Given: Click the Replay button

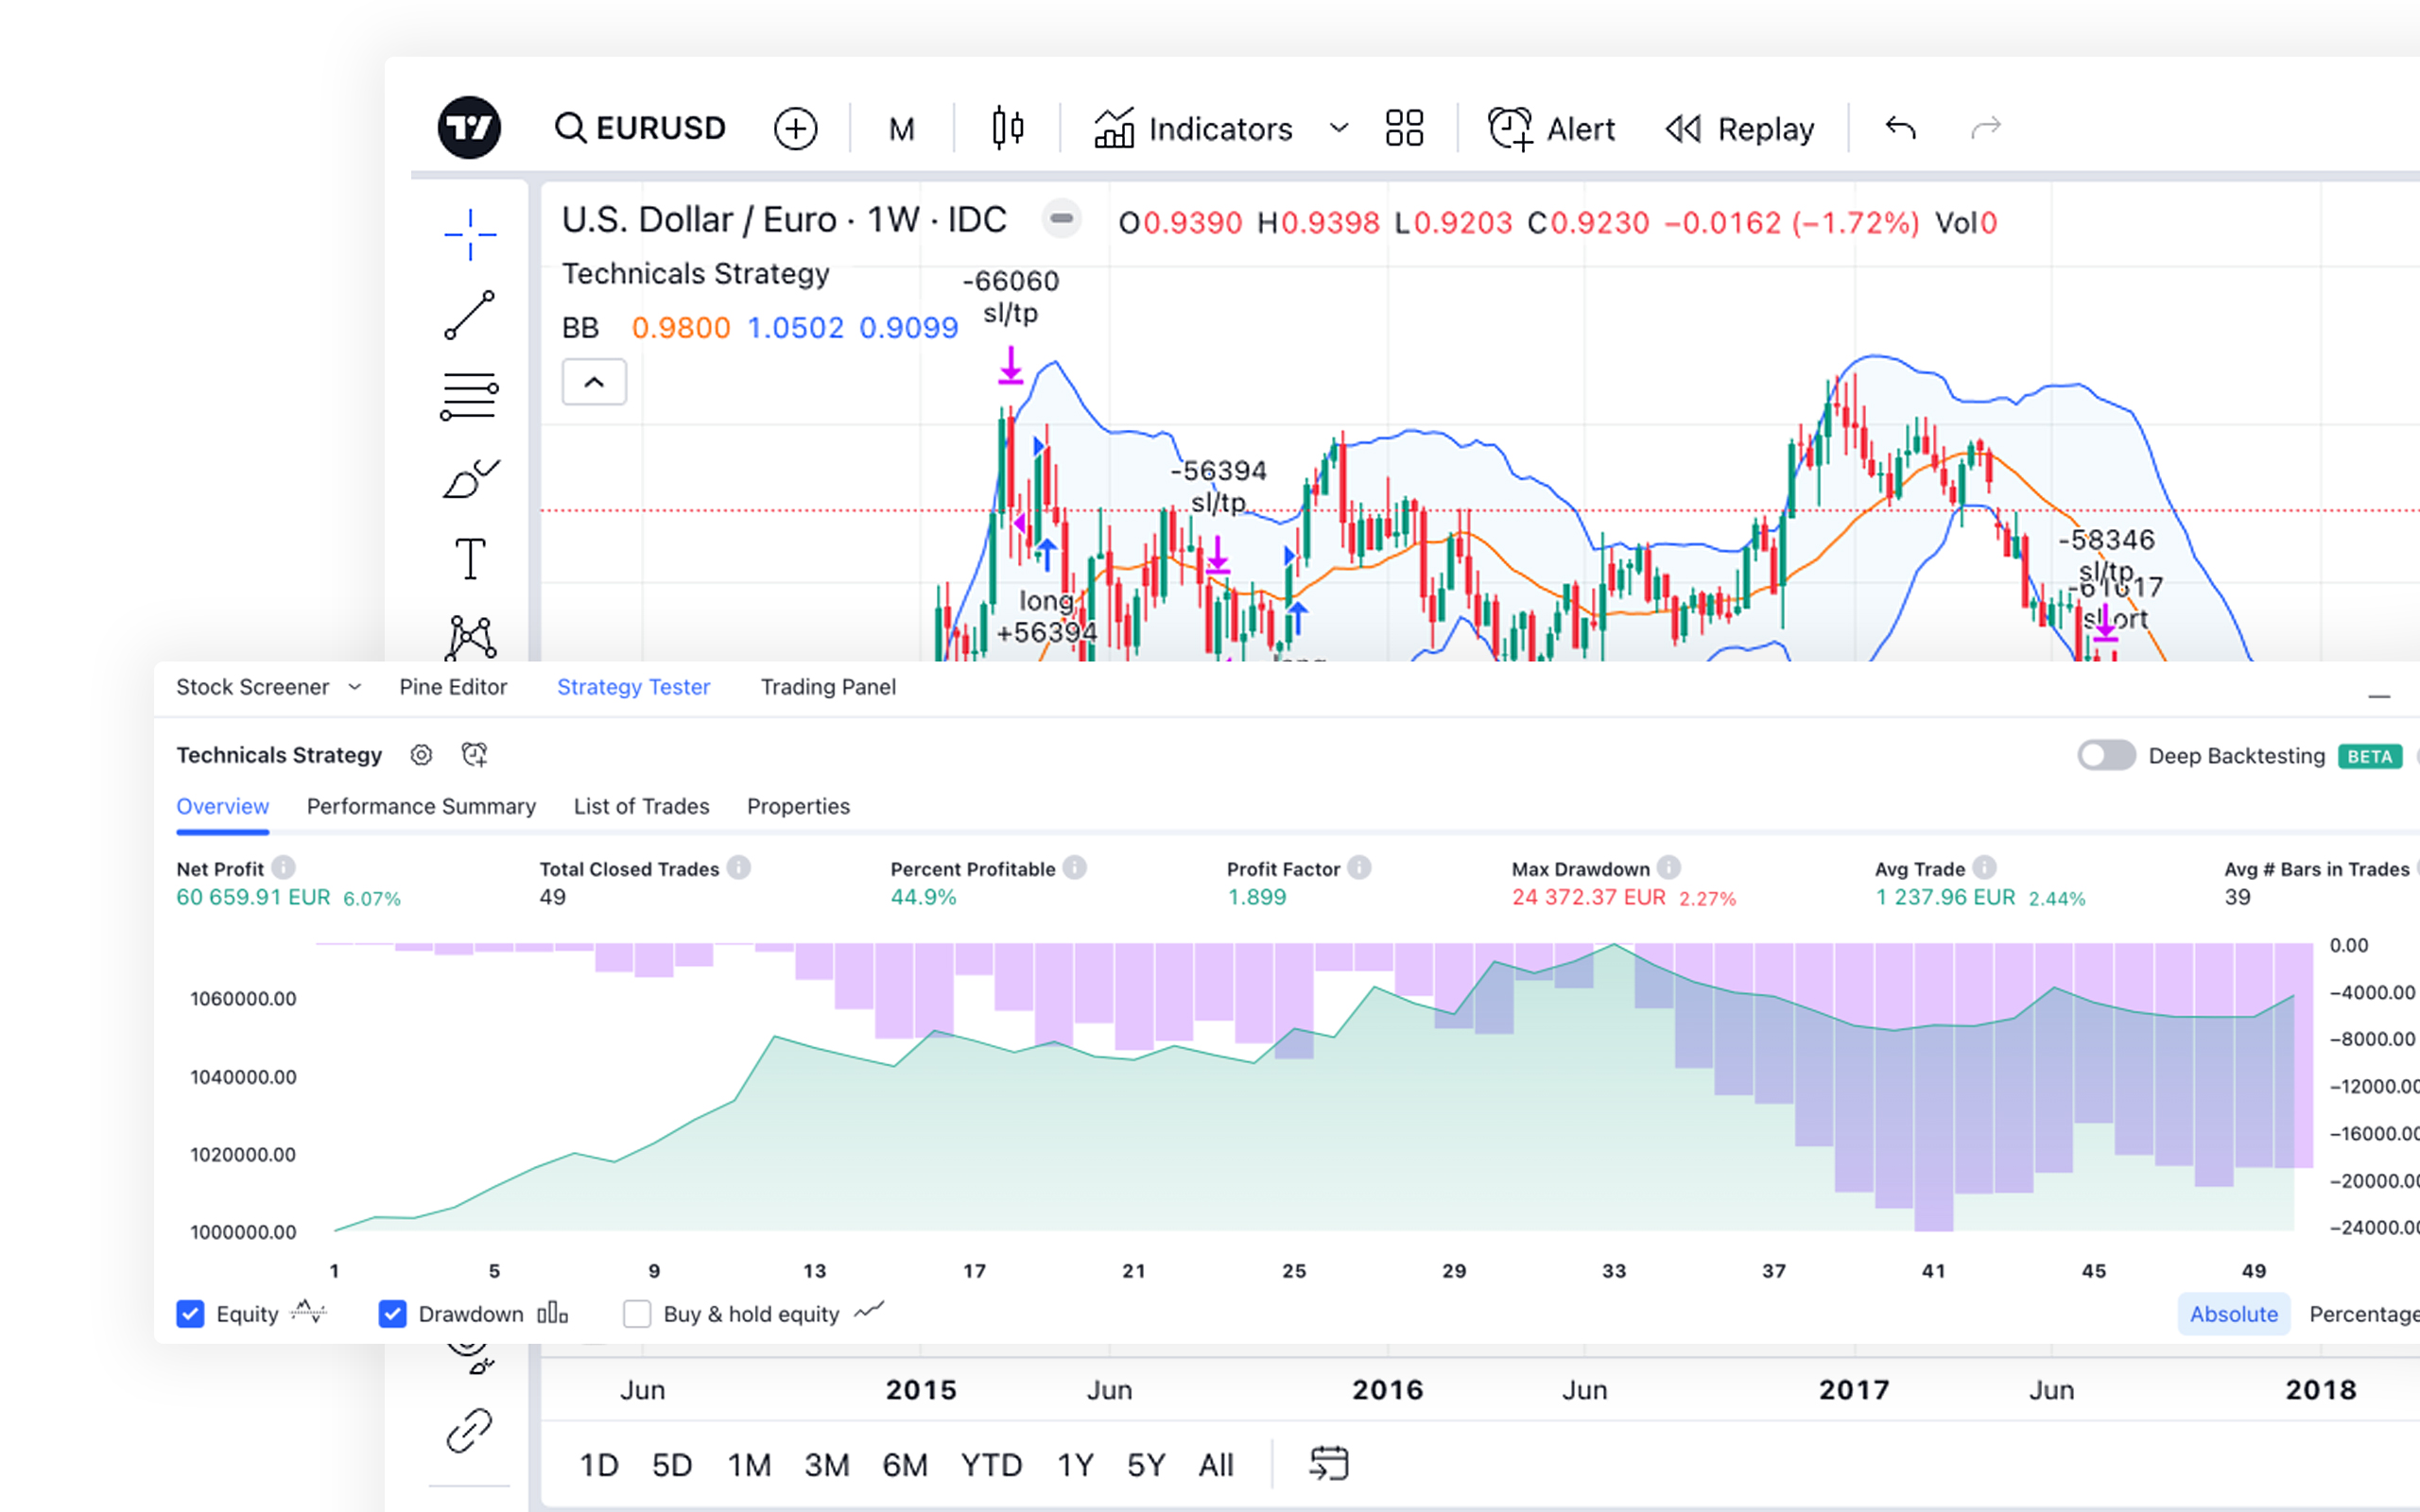Looking at the screenshot, I should [x=1740, y=128].
